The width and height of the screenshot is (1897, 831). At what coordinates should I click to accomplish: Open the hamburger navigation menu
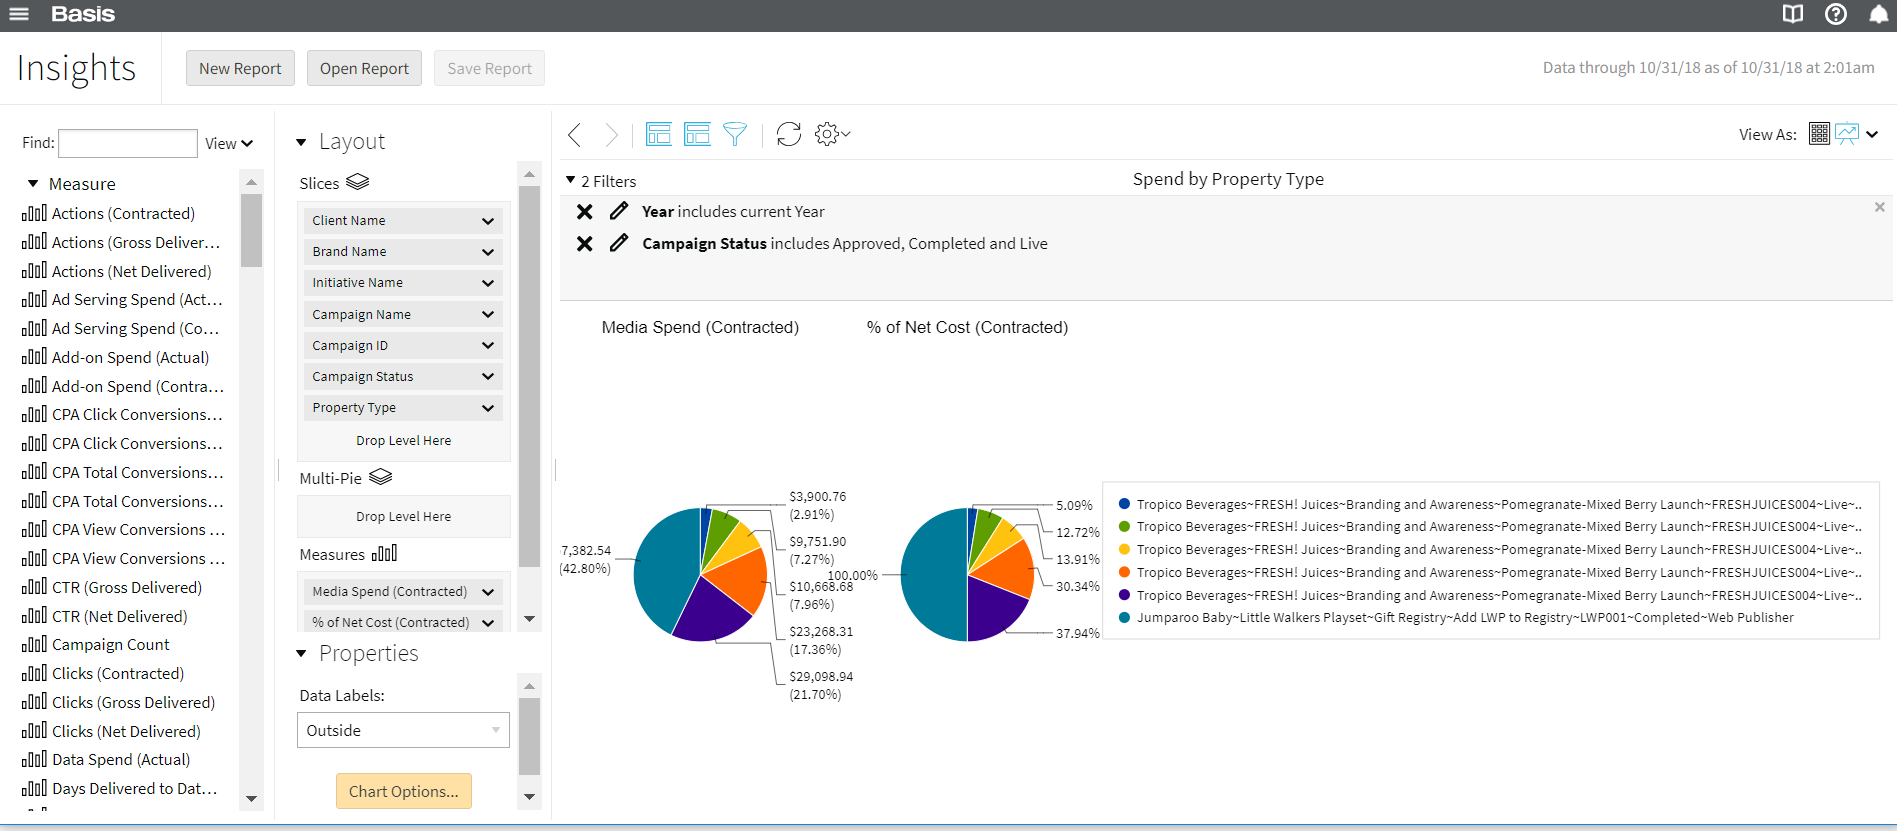19,14
